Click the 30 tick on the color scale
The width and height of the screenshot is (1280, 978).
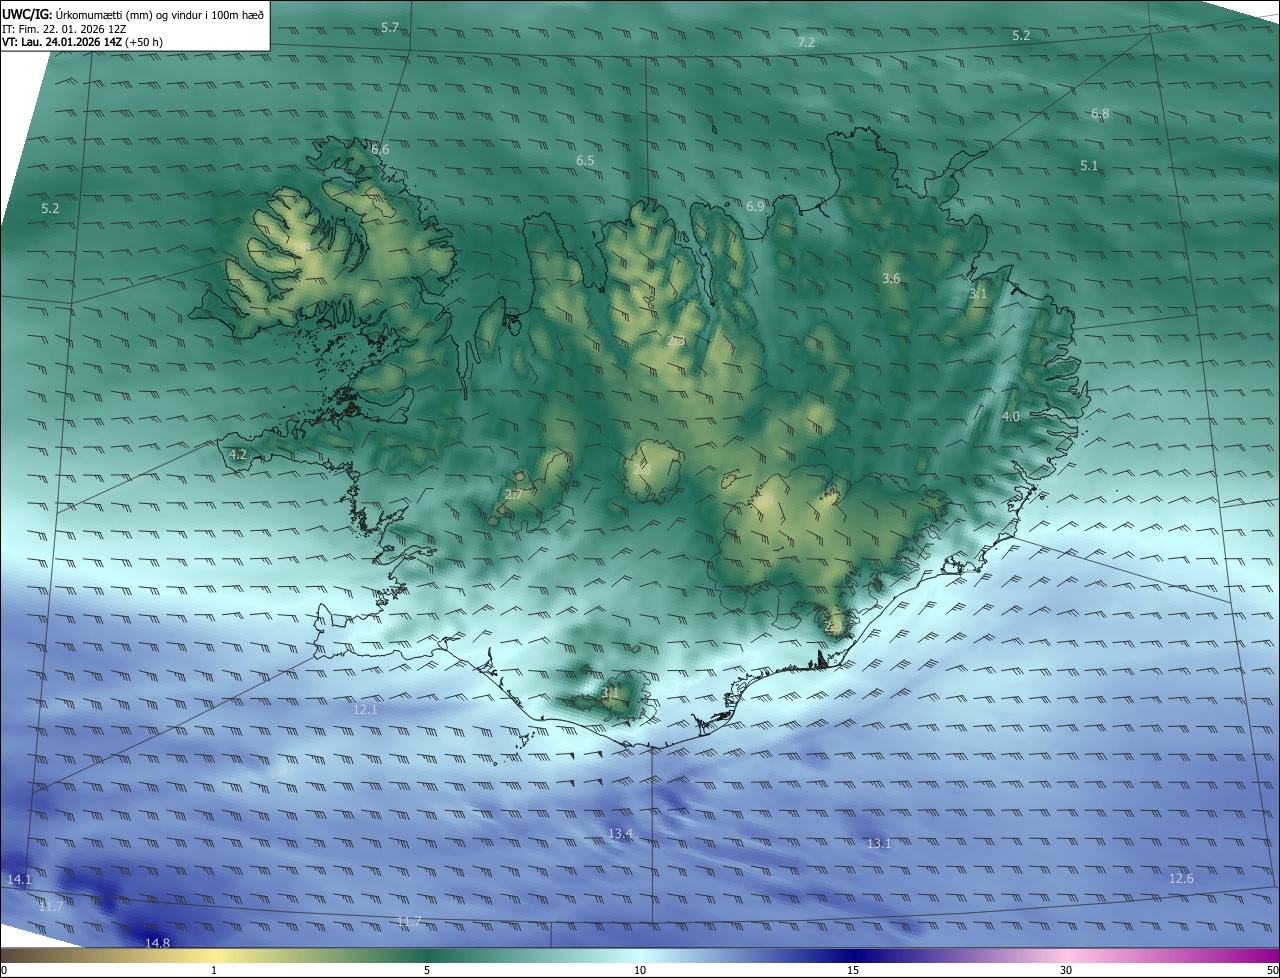click(1066, 970)
